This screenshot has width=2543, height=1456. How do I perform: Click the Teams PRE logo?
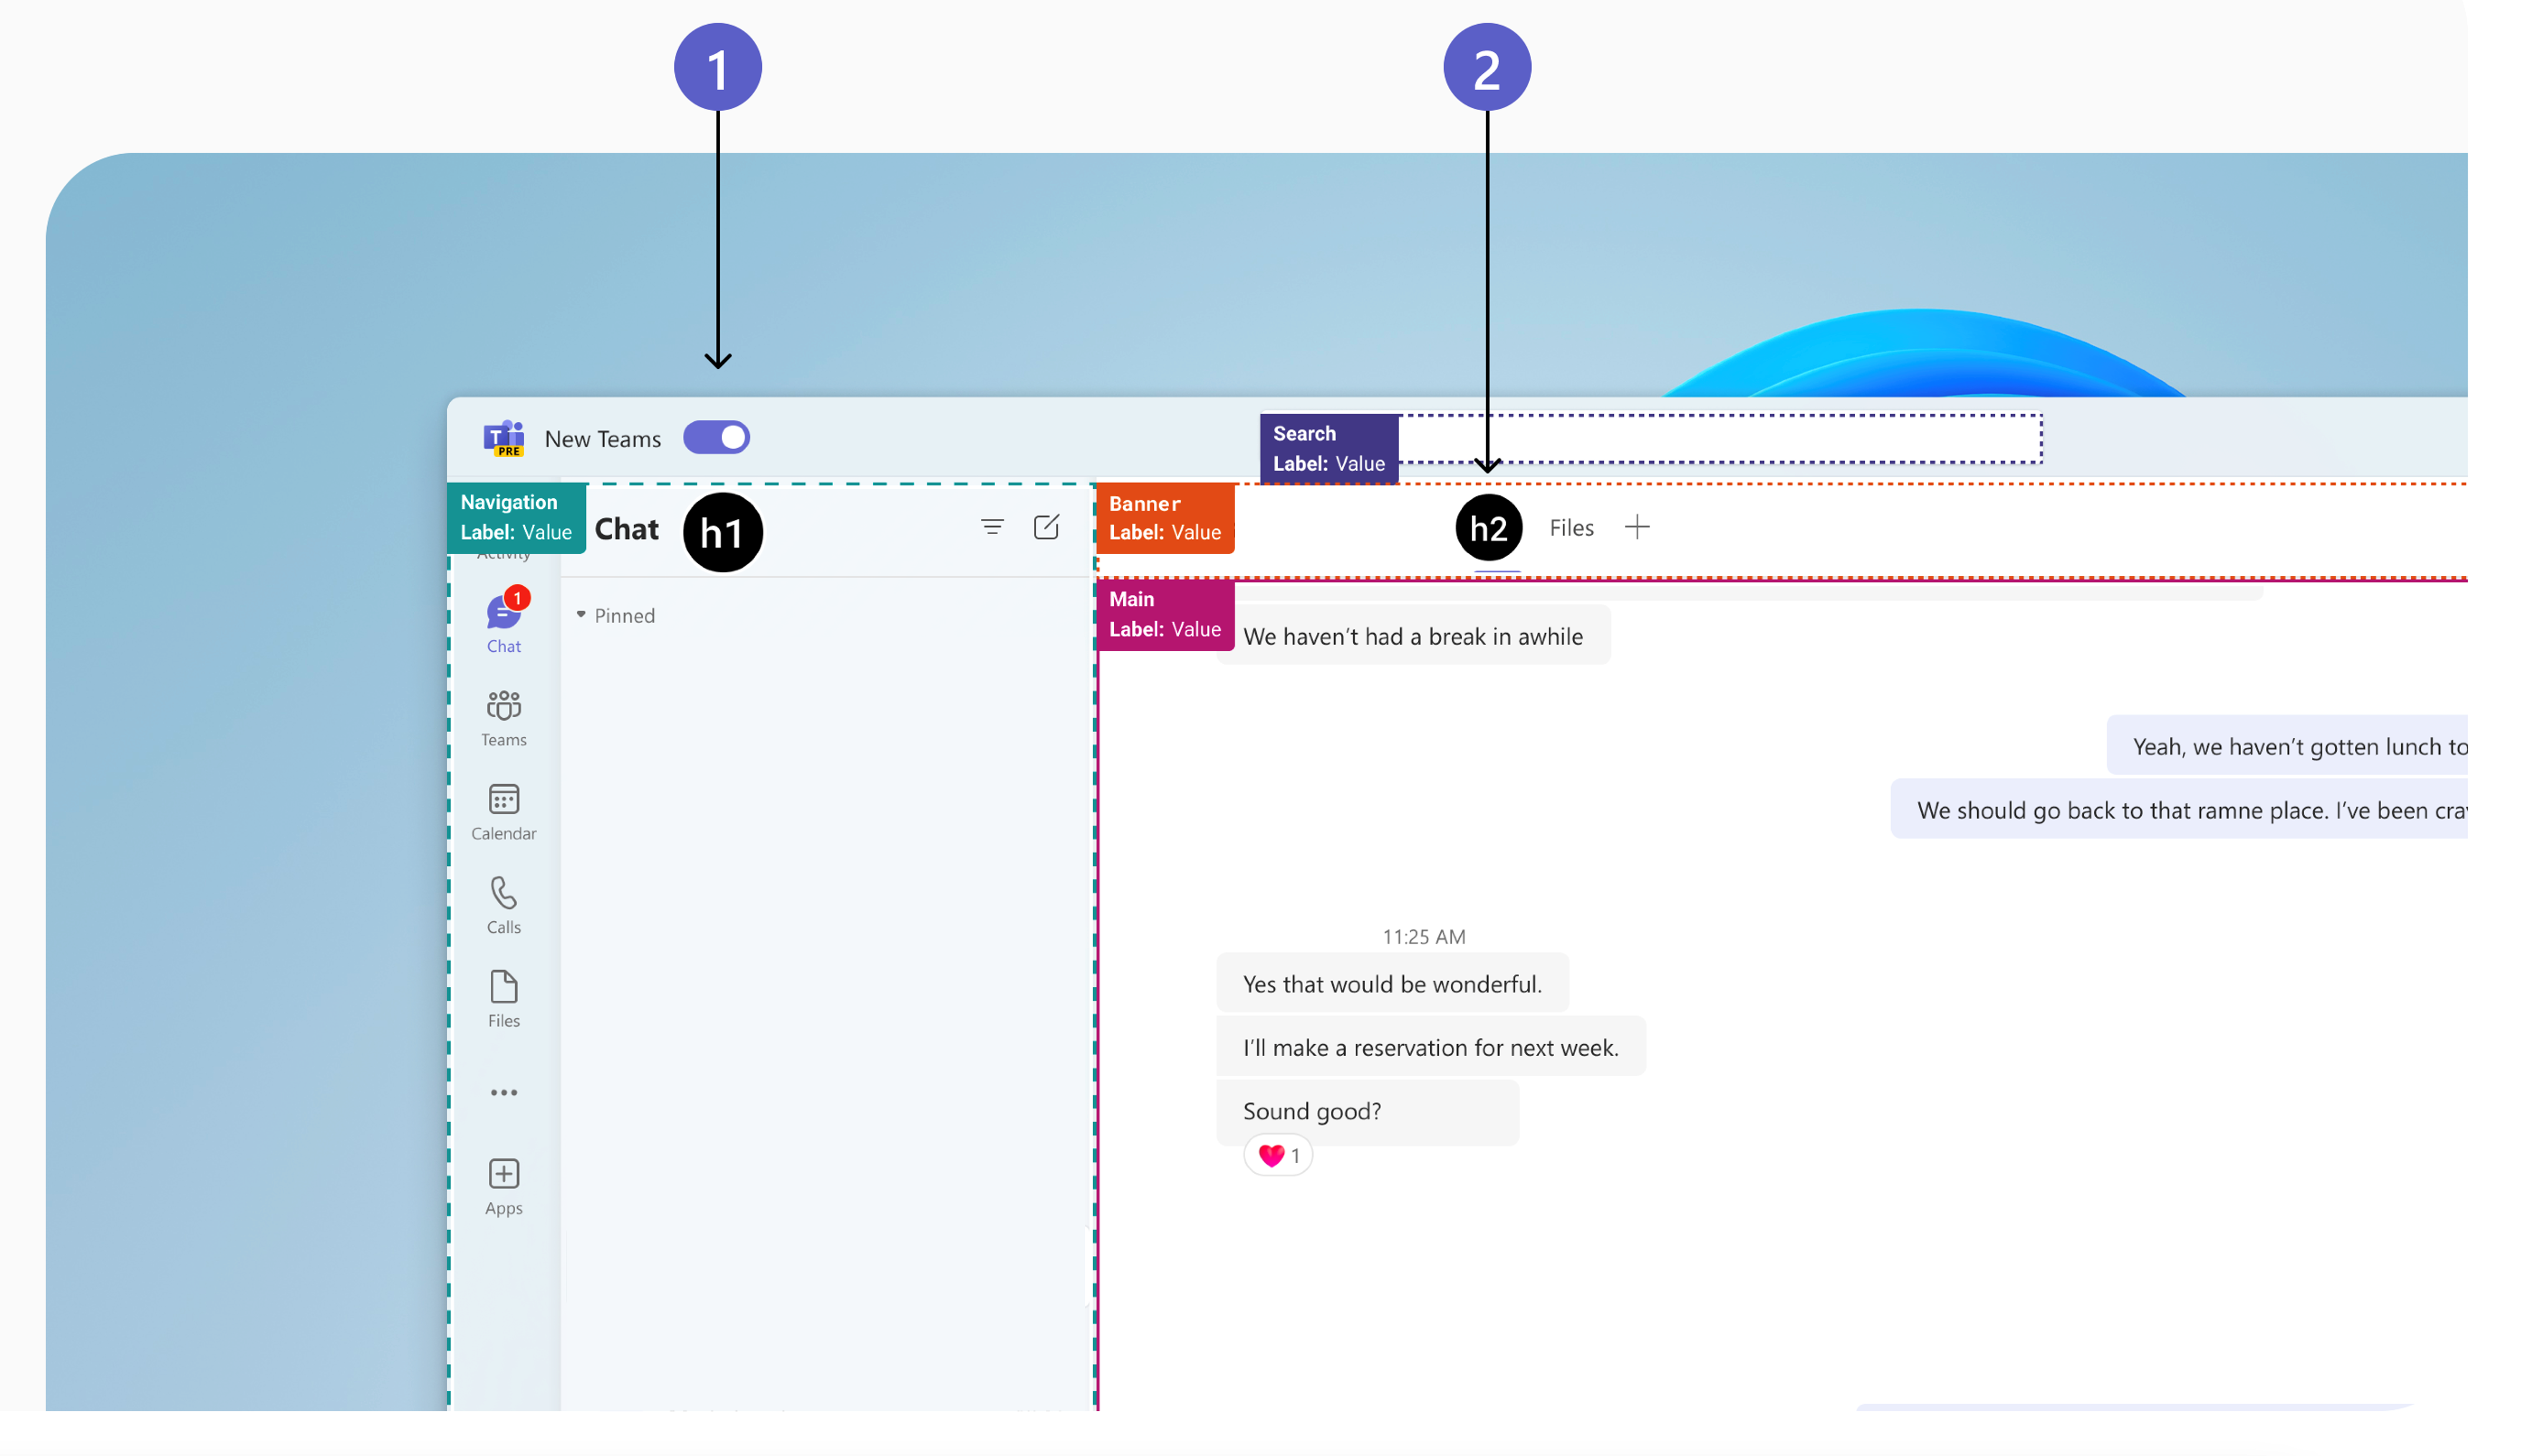pos(503,438)
